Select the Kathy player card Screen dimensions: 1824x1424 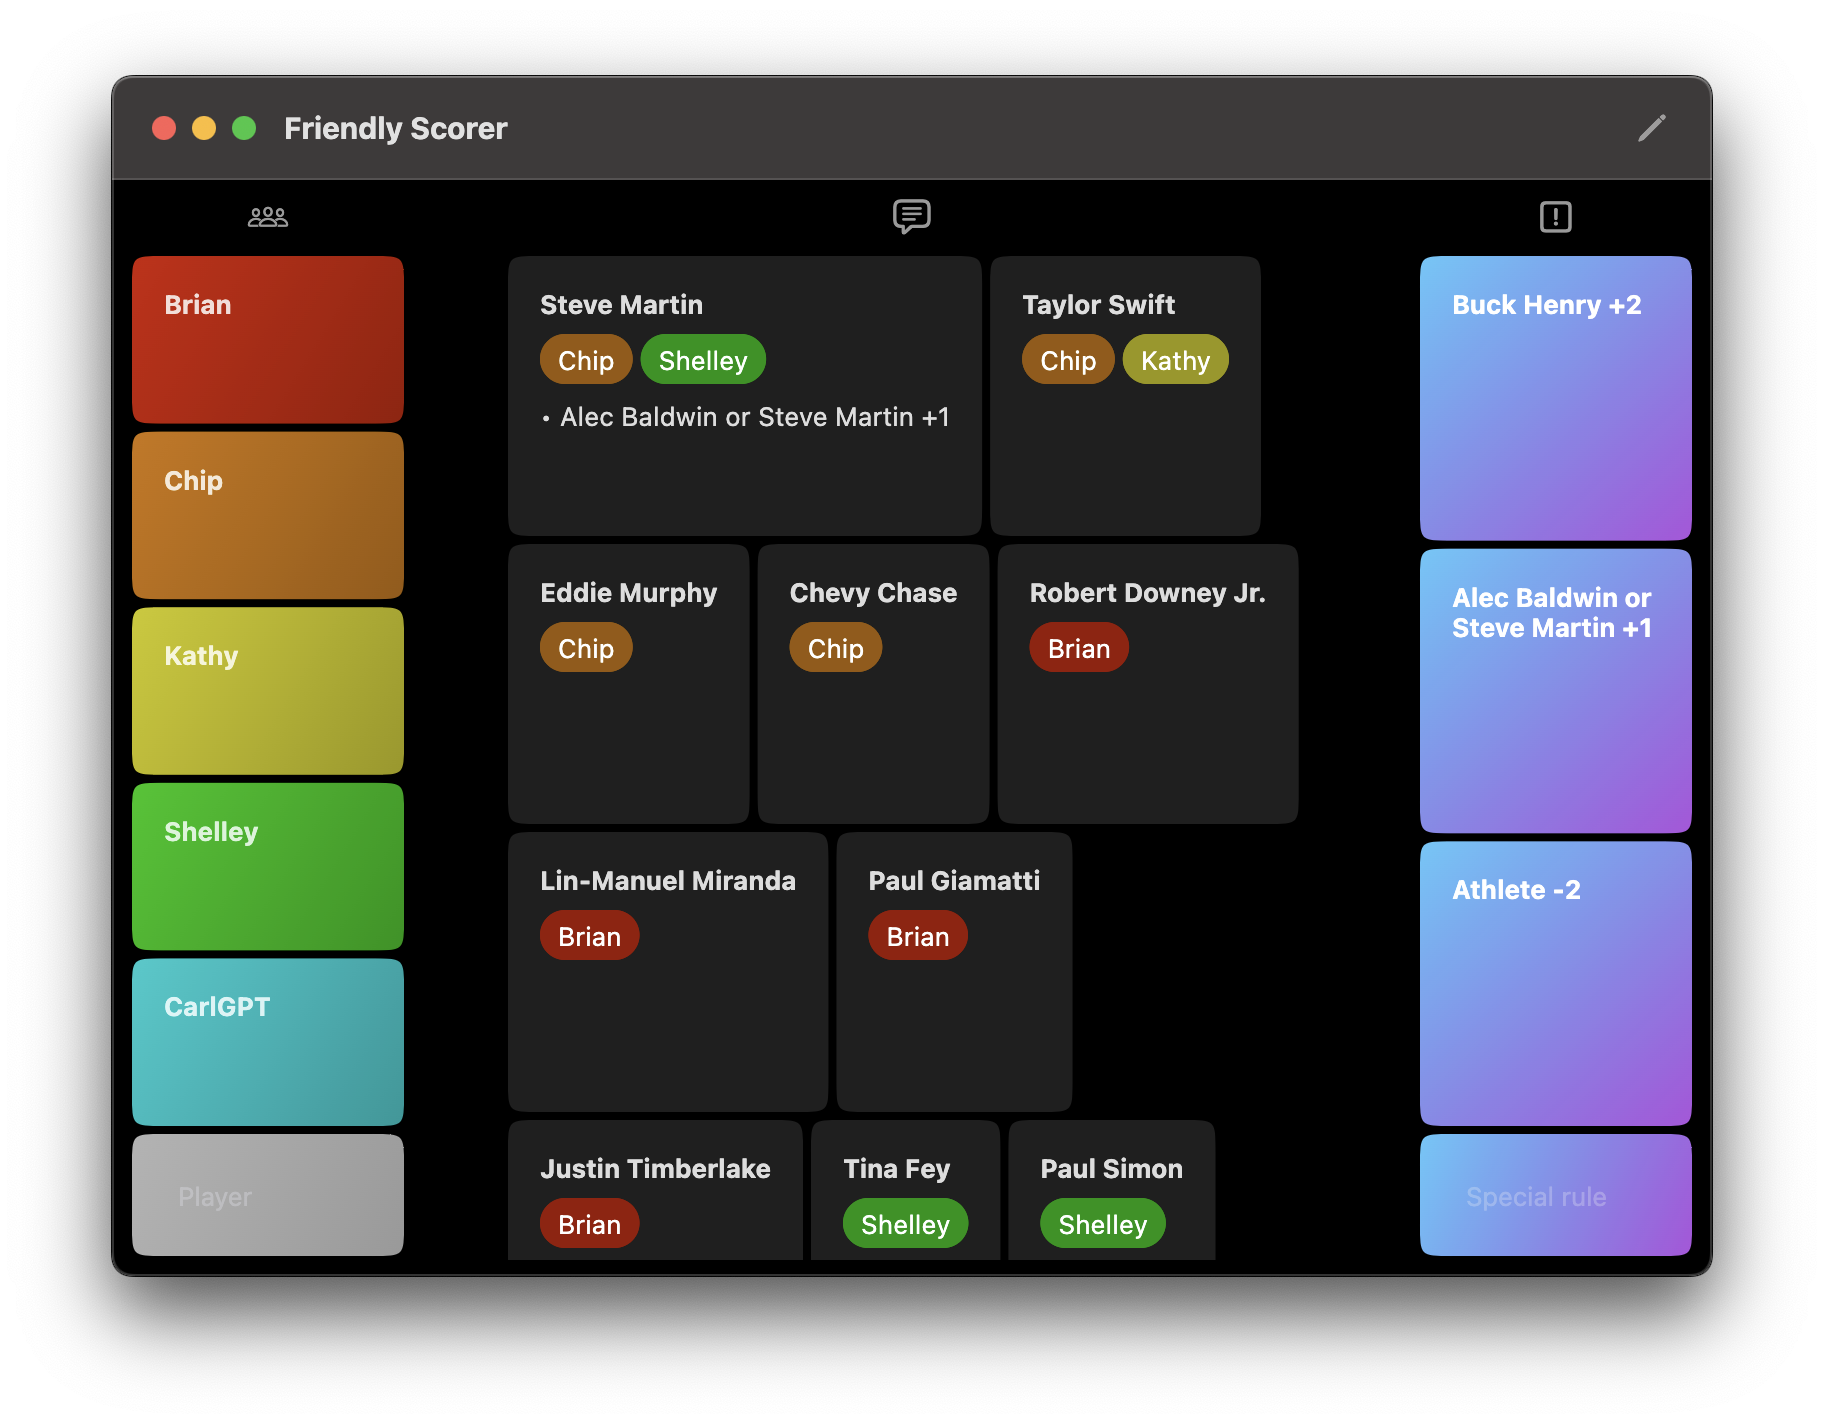point(268,690)
